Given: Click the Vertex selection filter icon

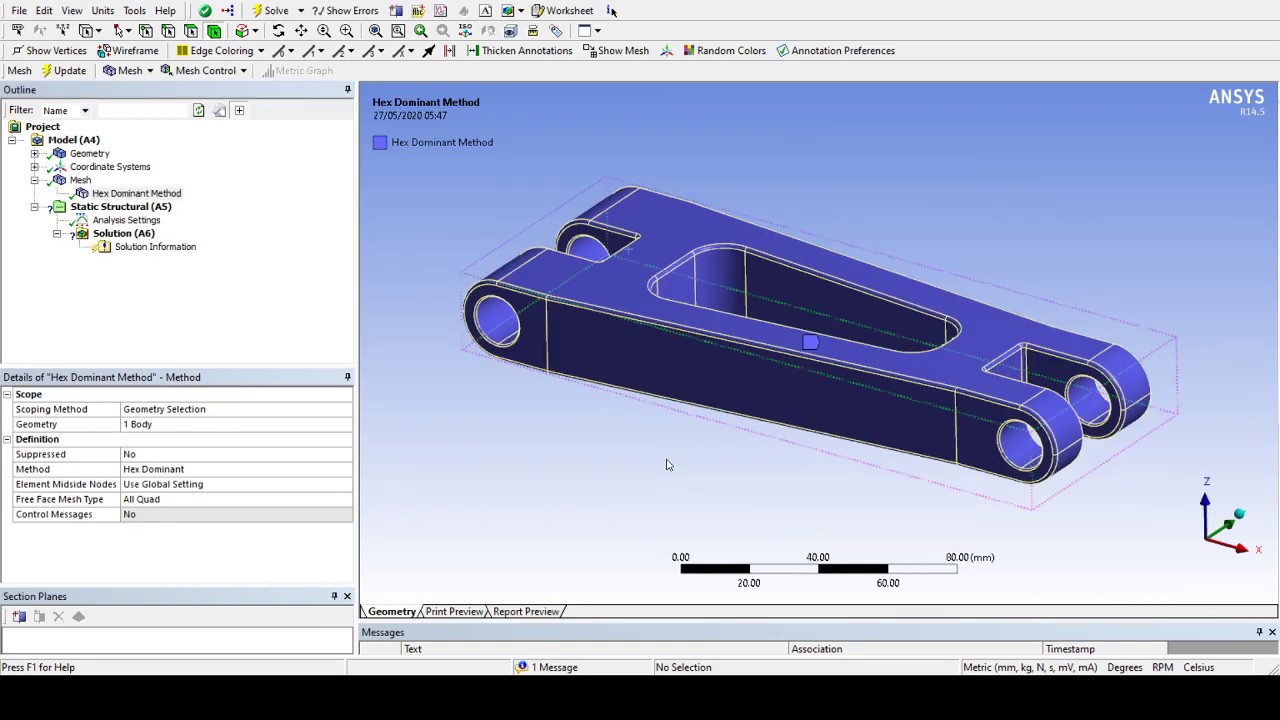Looking at the screenshot, I should pyautogui.click(x=146, y=31).
